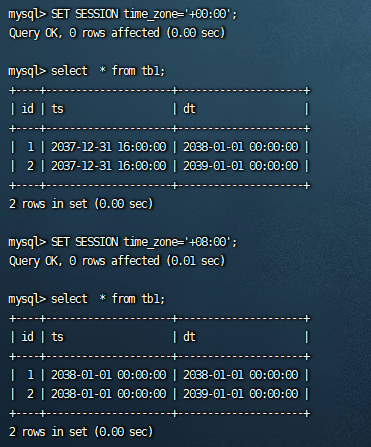Click the second 'select * from tbl;' command
This screenshot has height=447, width=371.
pyautogui.click(x=108, y=299)
